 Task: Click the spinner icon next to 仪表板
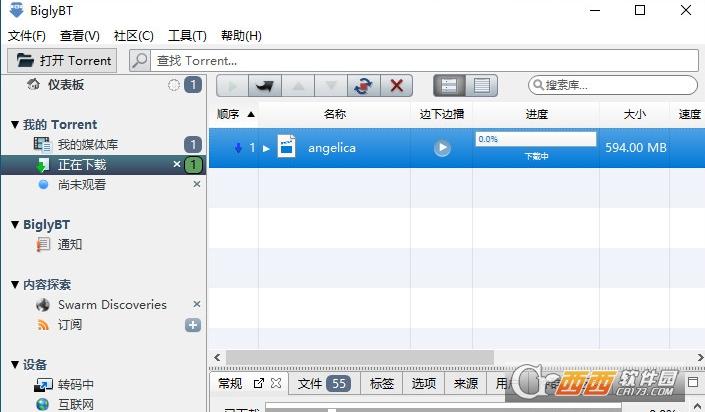174,85
